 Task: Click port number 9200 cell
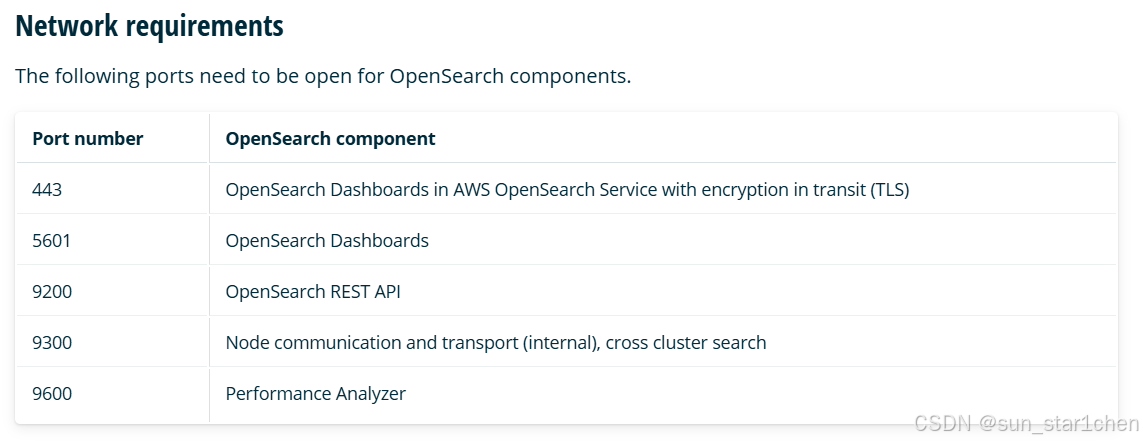tap(52, 292)
